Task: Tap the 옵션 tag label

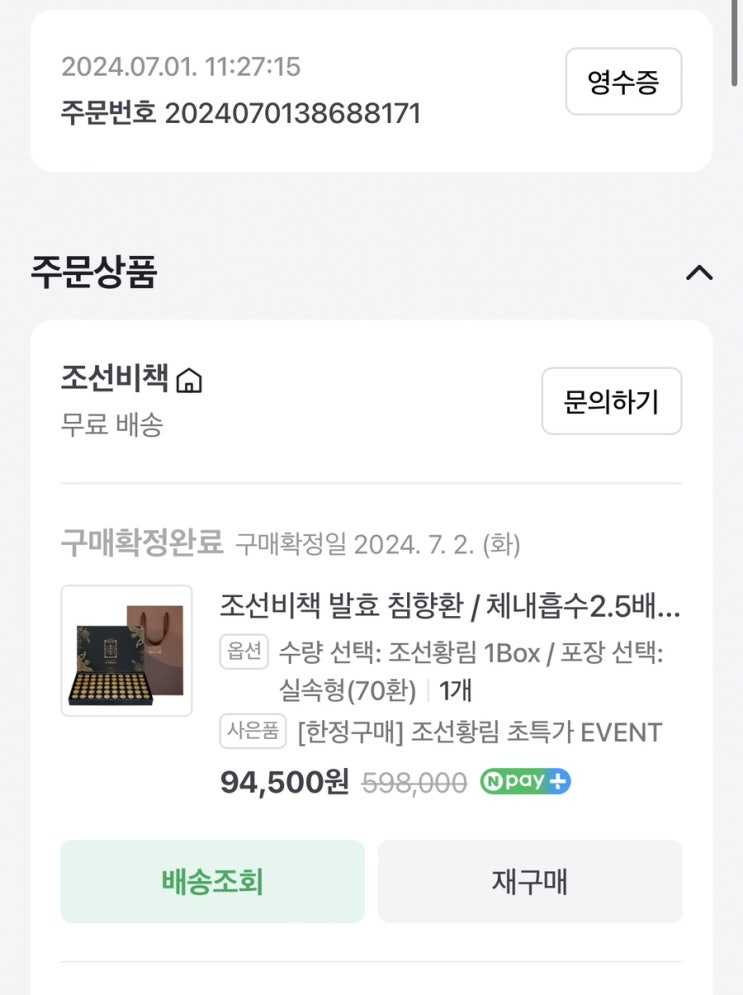Action: pos(244,652)
